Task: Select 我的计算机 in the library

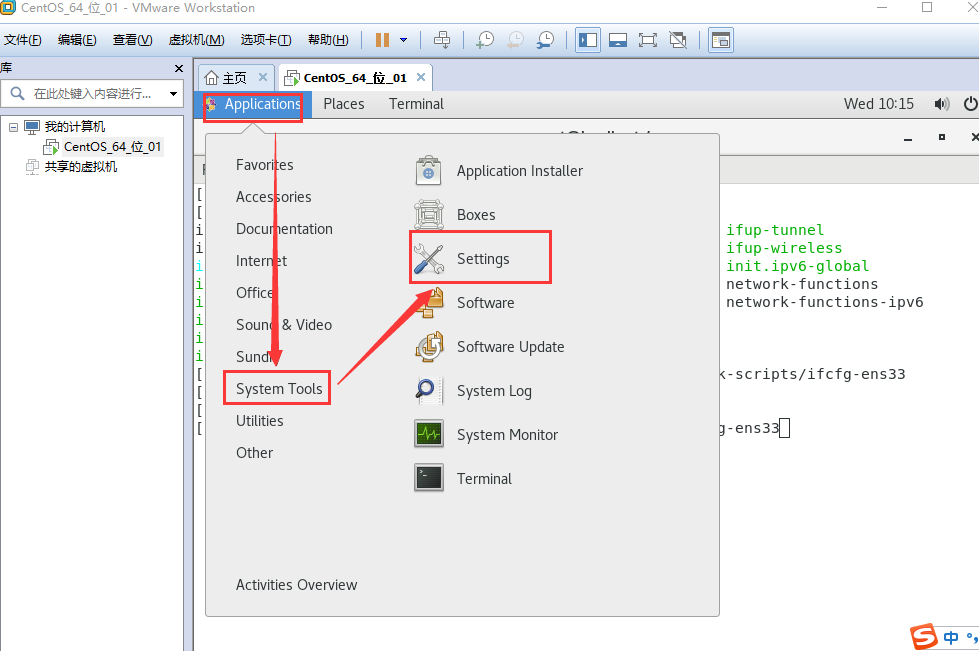Action: coord(74,127)
